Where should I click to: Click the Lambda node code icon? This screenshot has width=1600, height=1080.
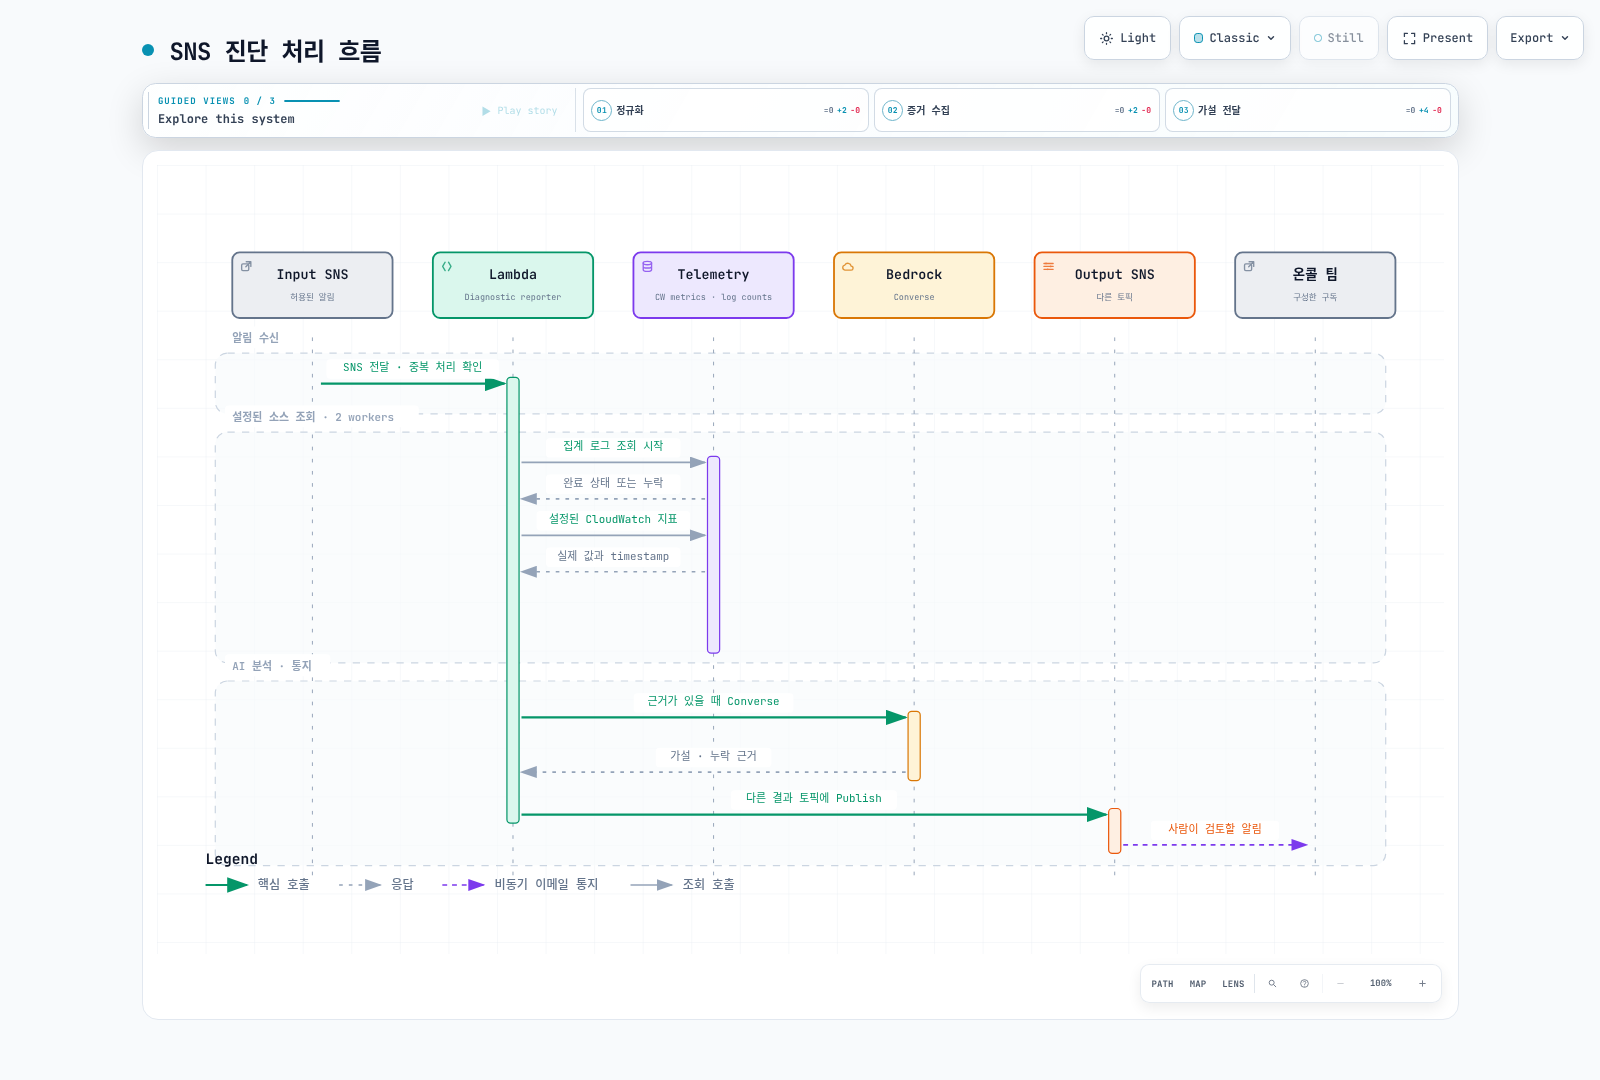pos(447,267)
